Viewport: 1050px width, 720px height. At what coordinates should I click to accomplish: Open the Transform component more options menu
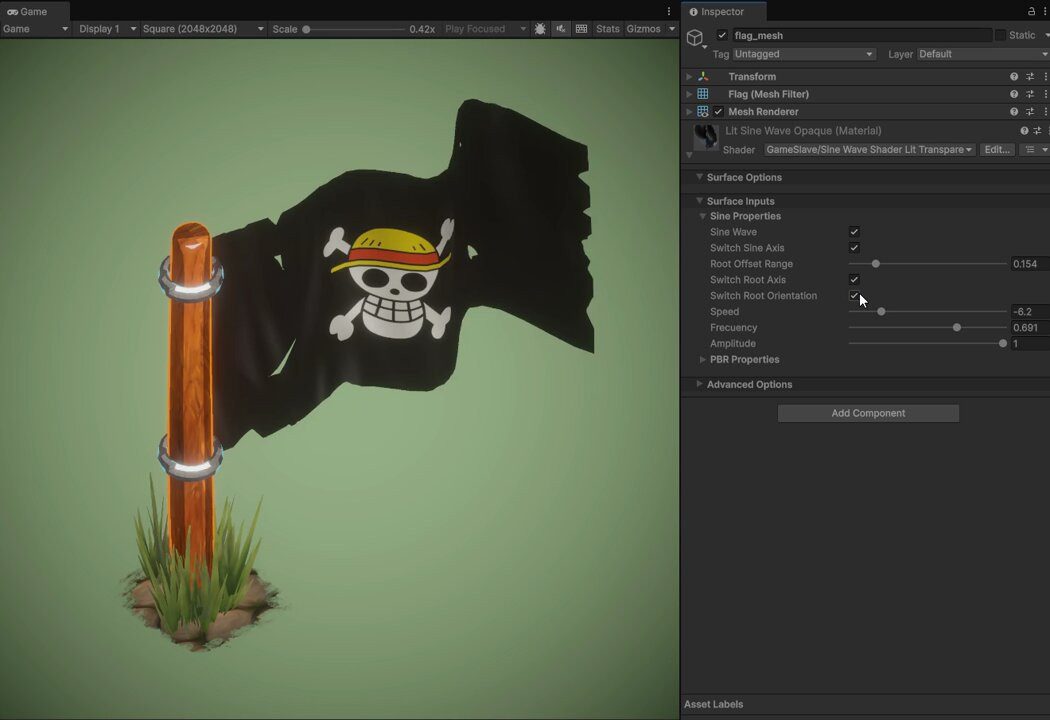[x=1045, y=76]
